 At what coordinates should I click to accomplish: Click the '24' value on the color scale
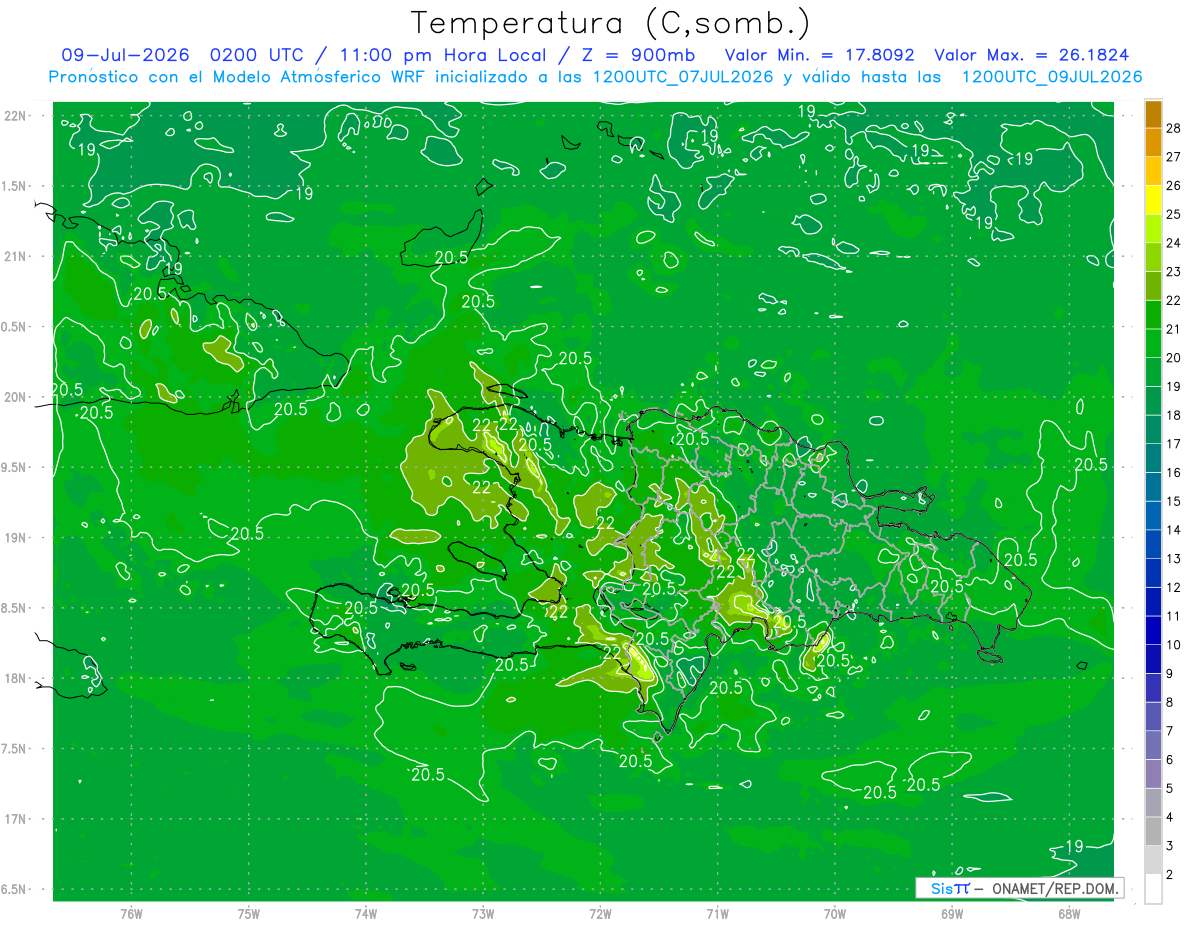pos(1176,243)
